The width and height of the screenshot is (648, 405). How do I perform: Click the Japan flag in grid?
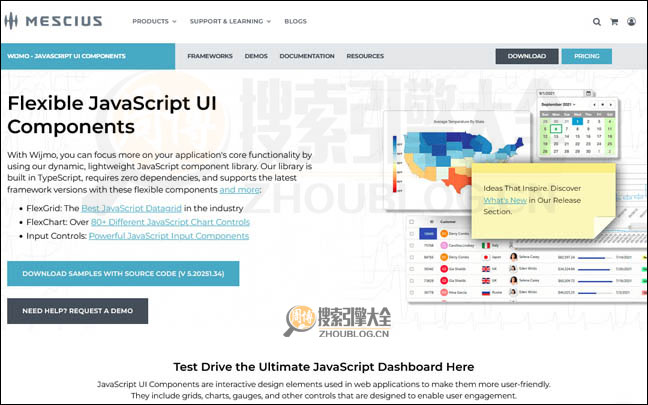pyautogui.click(x=486, y=257)
